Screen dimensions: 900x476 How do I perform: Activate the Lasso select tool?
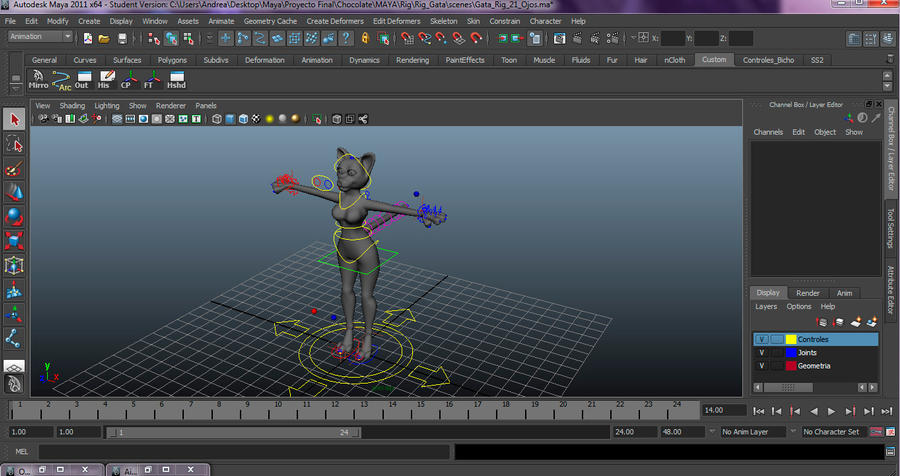(14, 144)
